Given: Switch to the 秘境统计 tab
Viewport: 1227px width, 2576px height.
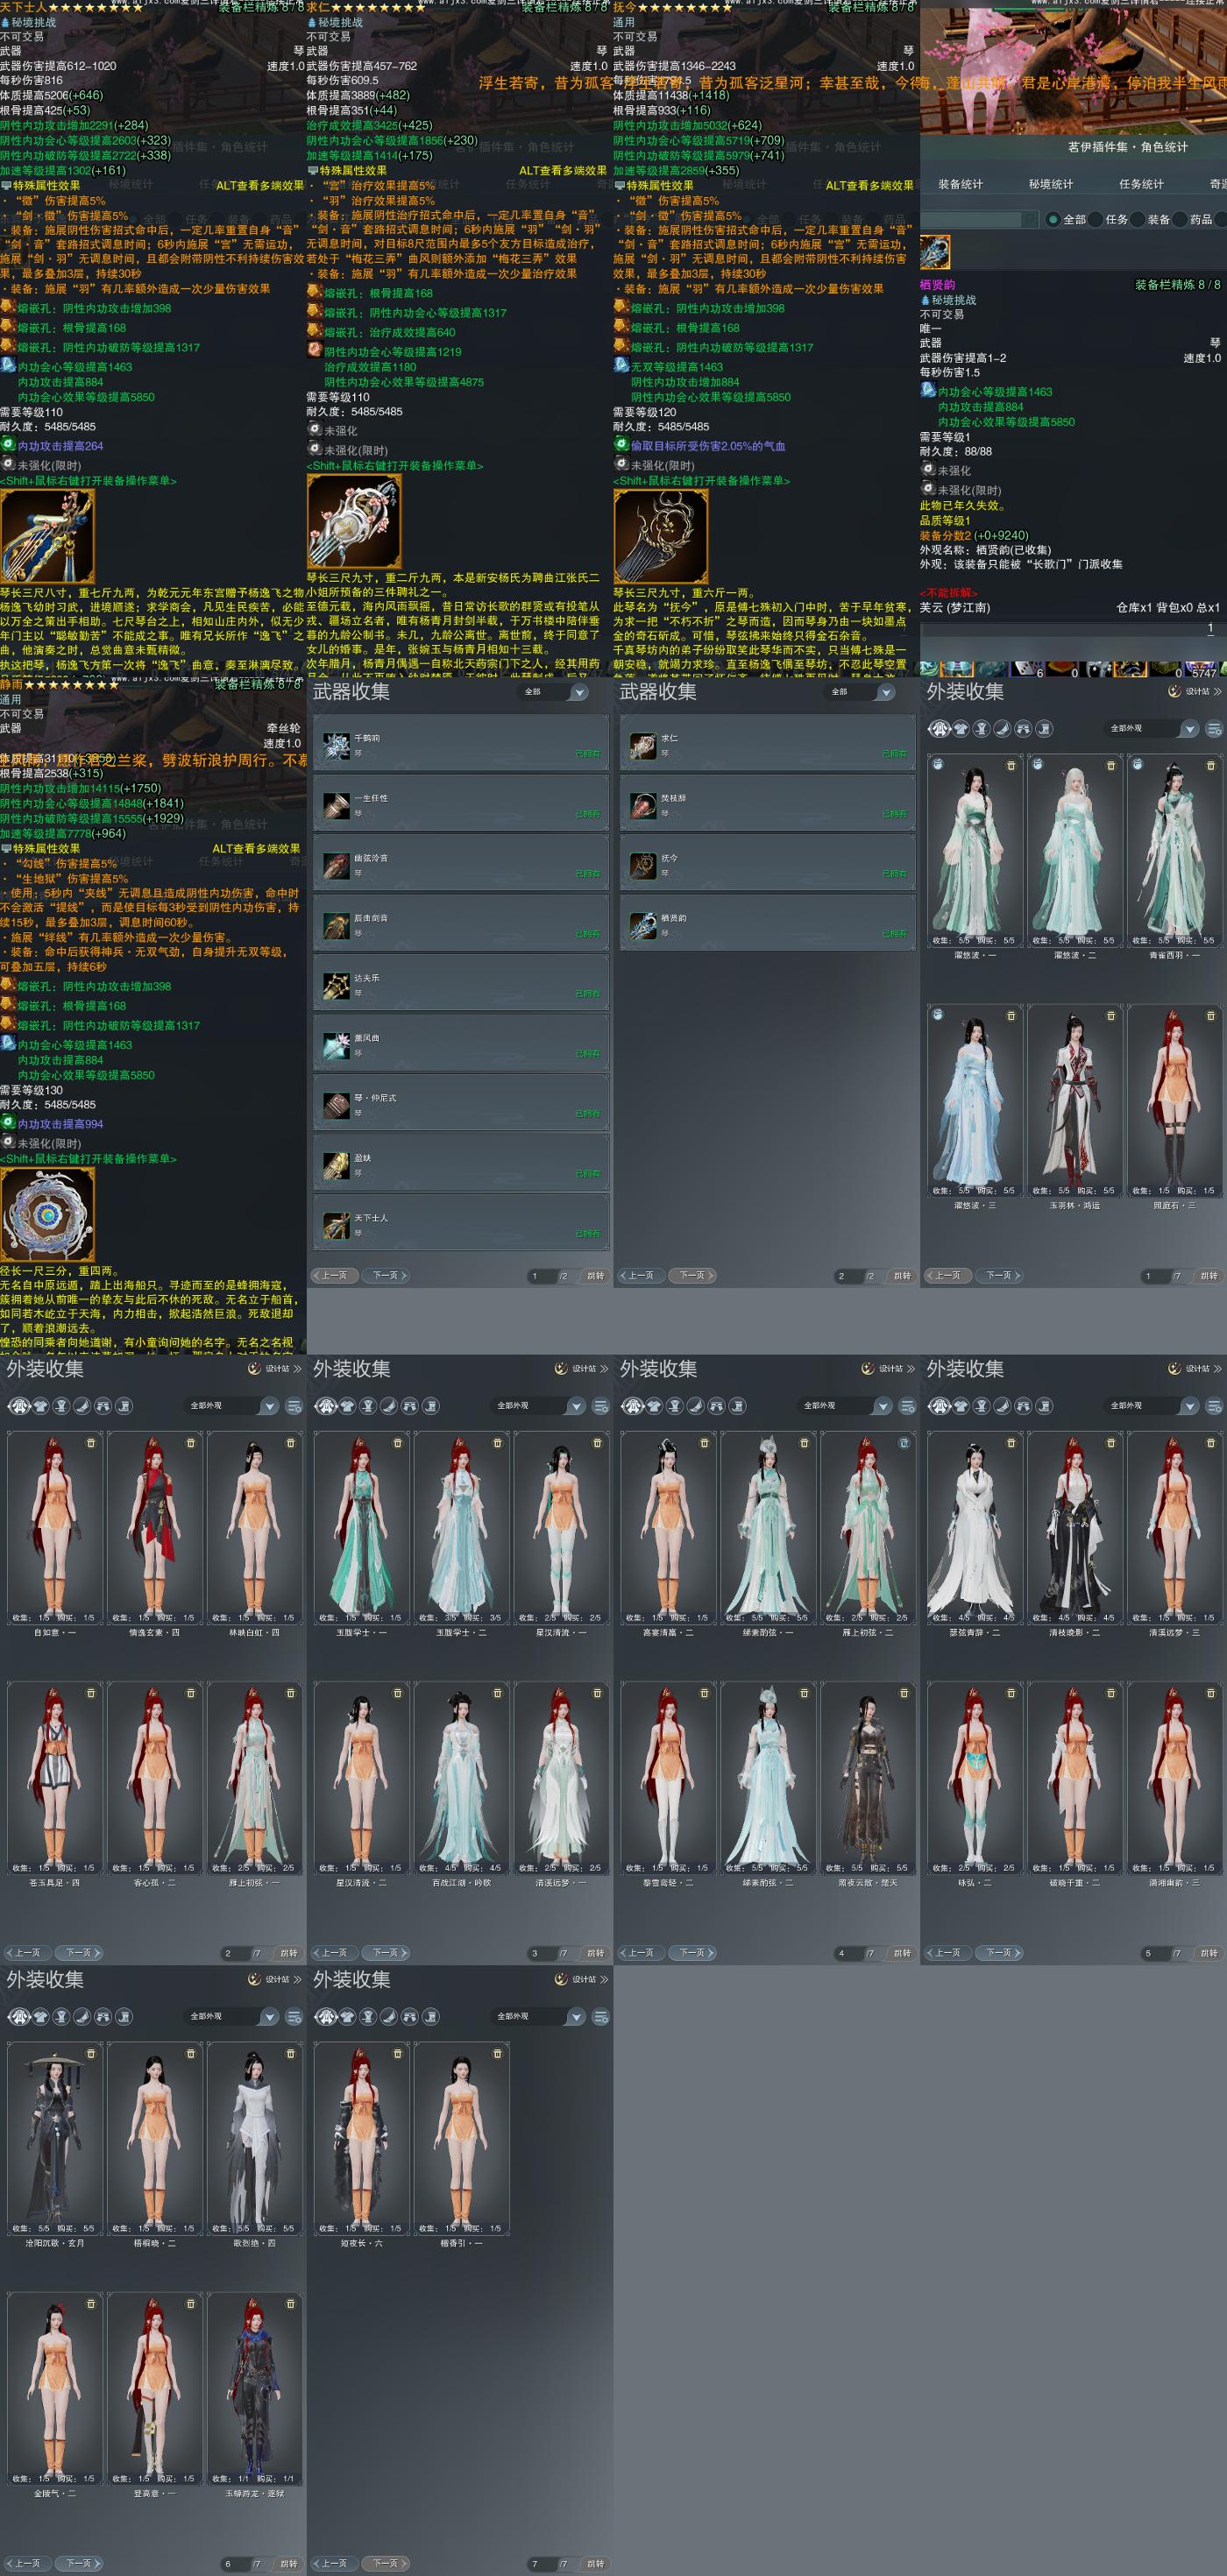Looking at the screenshot, I should tap(1050, 184).
